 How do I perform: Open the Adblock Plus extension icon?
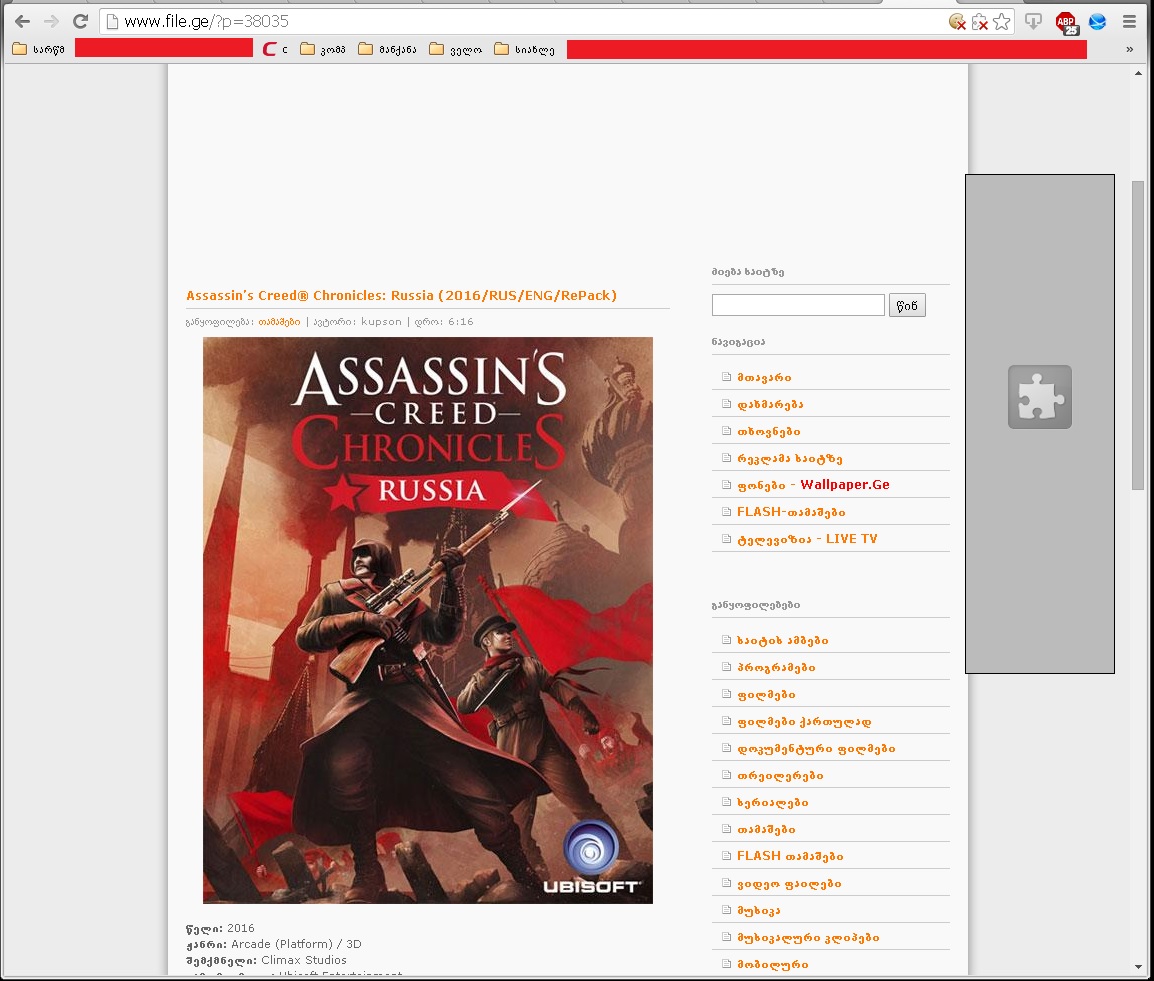(1067, 22)
